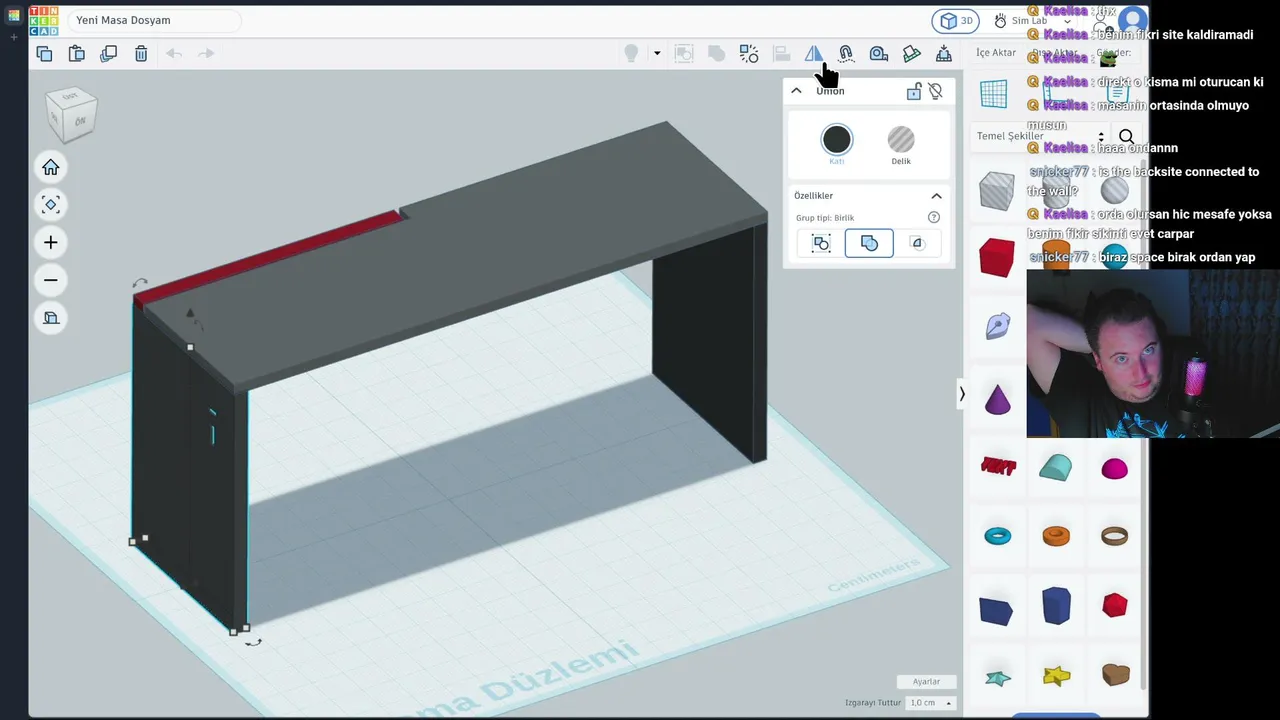This screenshot has height=720, width=1280.
Task: Hide the selected shape via bulb icon
Action: [x=935, y=91]
